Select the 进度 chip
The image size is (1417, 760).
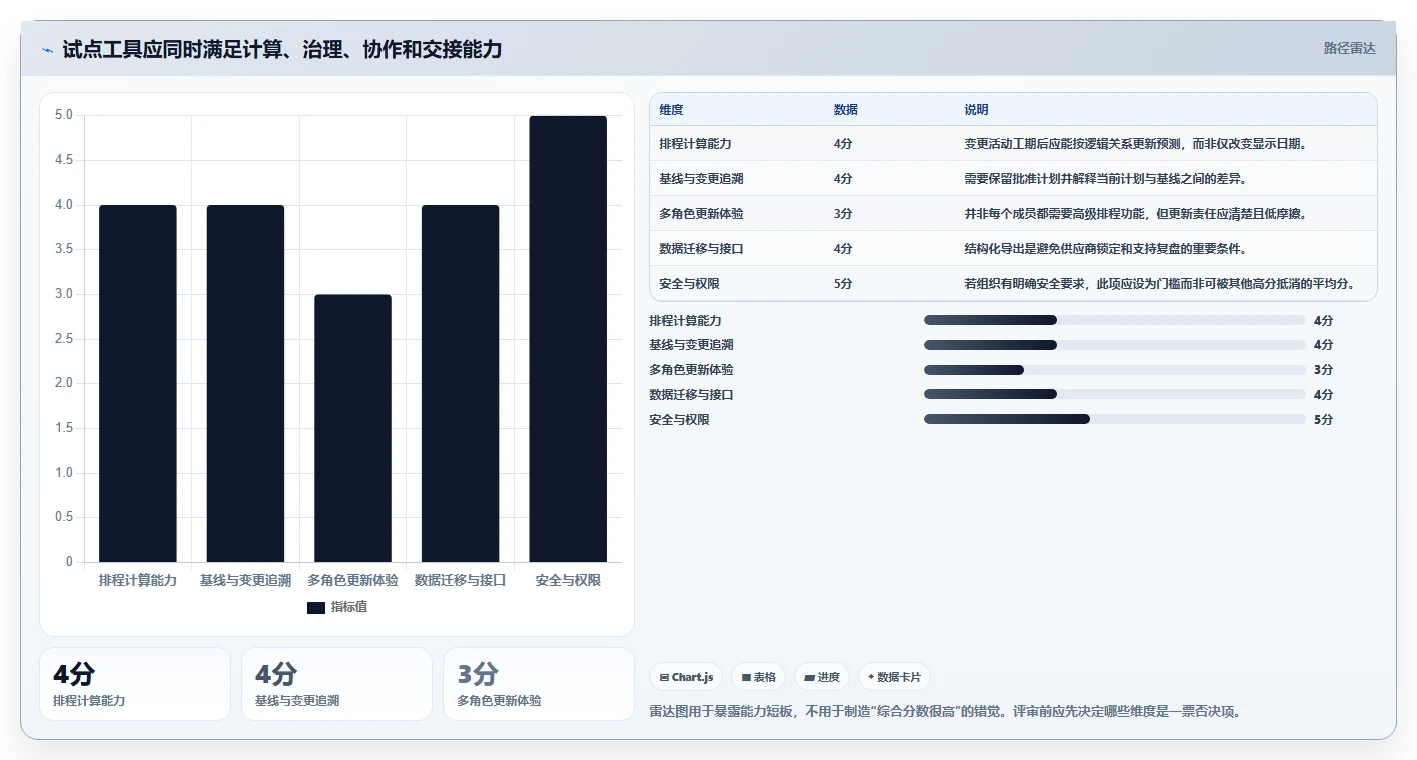(x=822, y=677)
